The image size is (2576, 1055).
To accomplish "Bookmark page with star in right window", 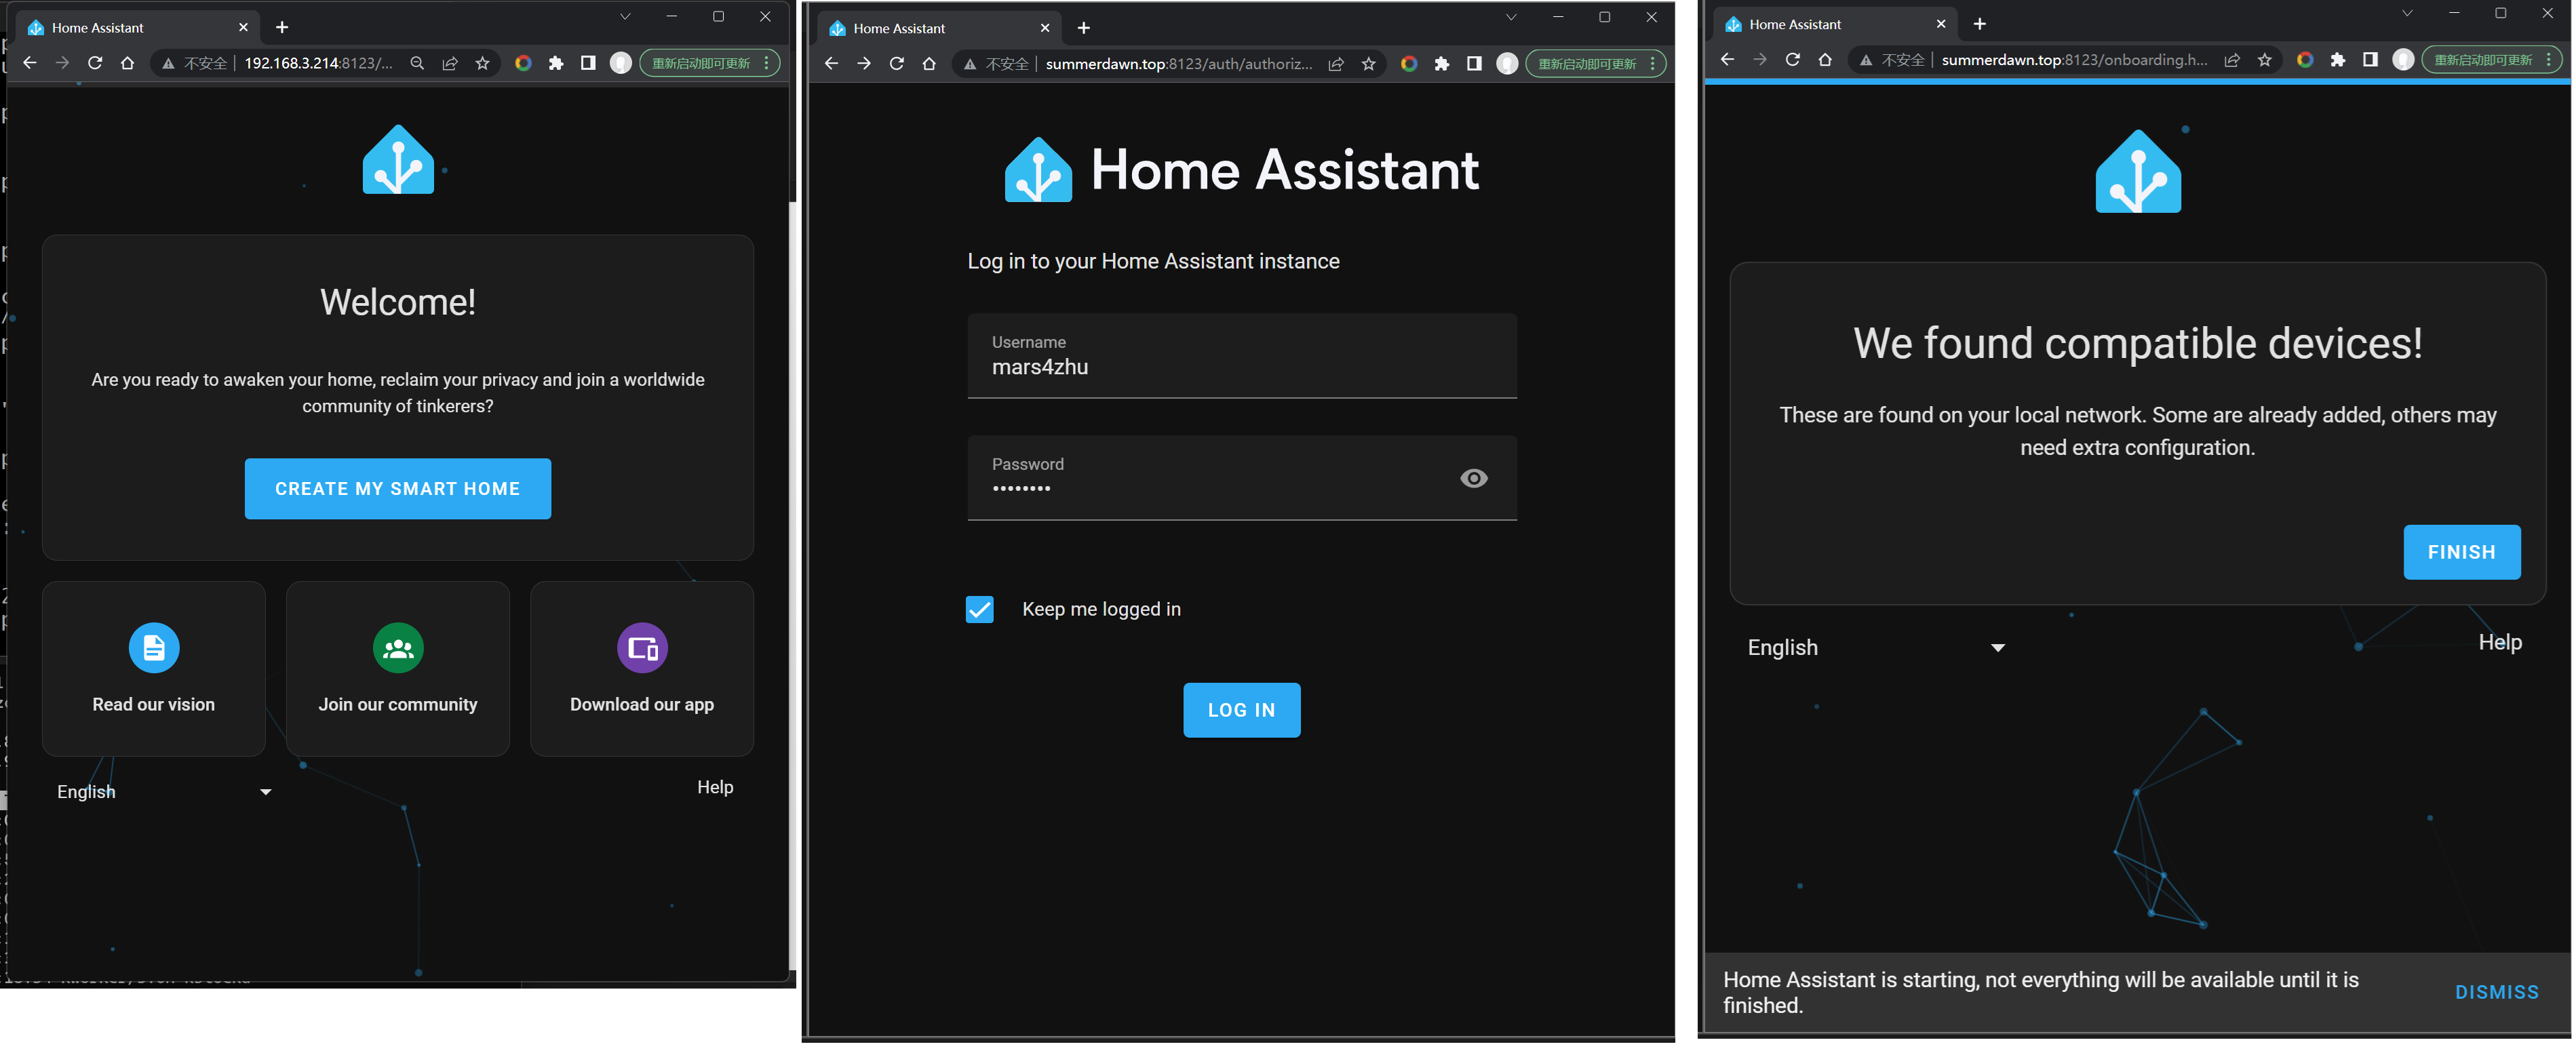I will (x=2264, y=60).
